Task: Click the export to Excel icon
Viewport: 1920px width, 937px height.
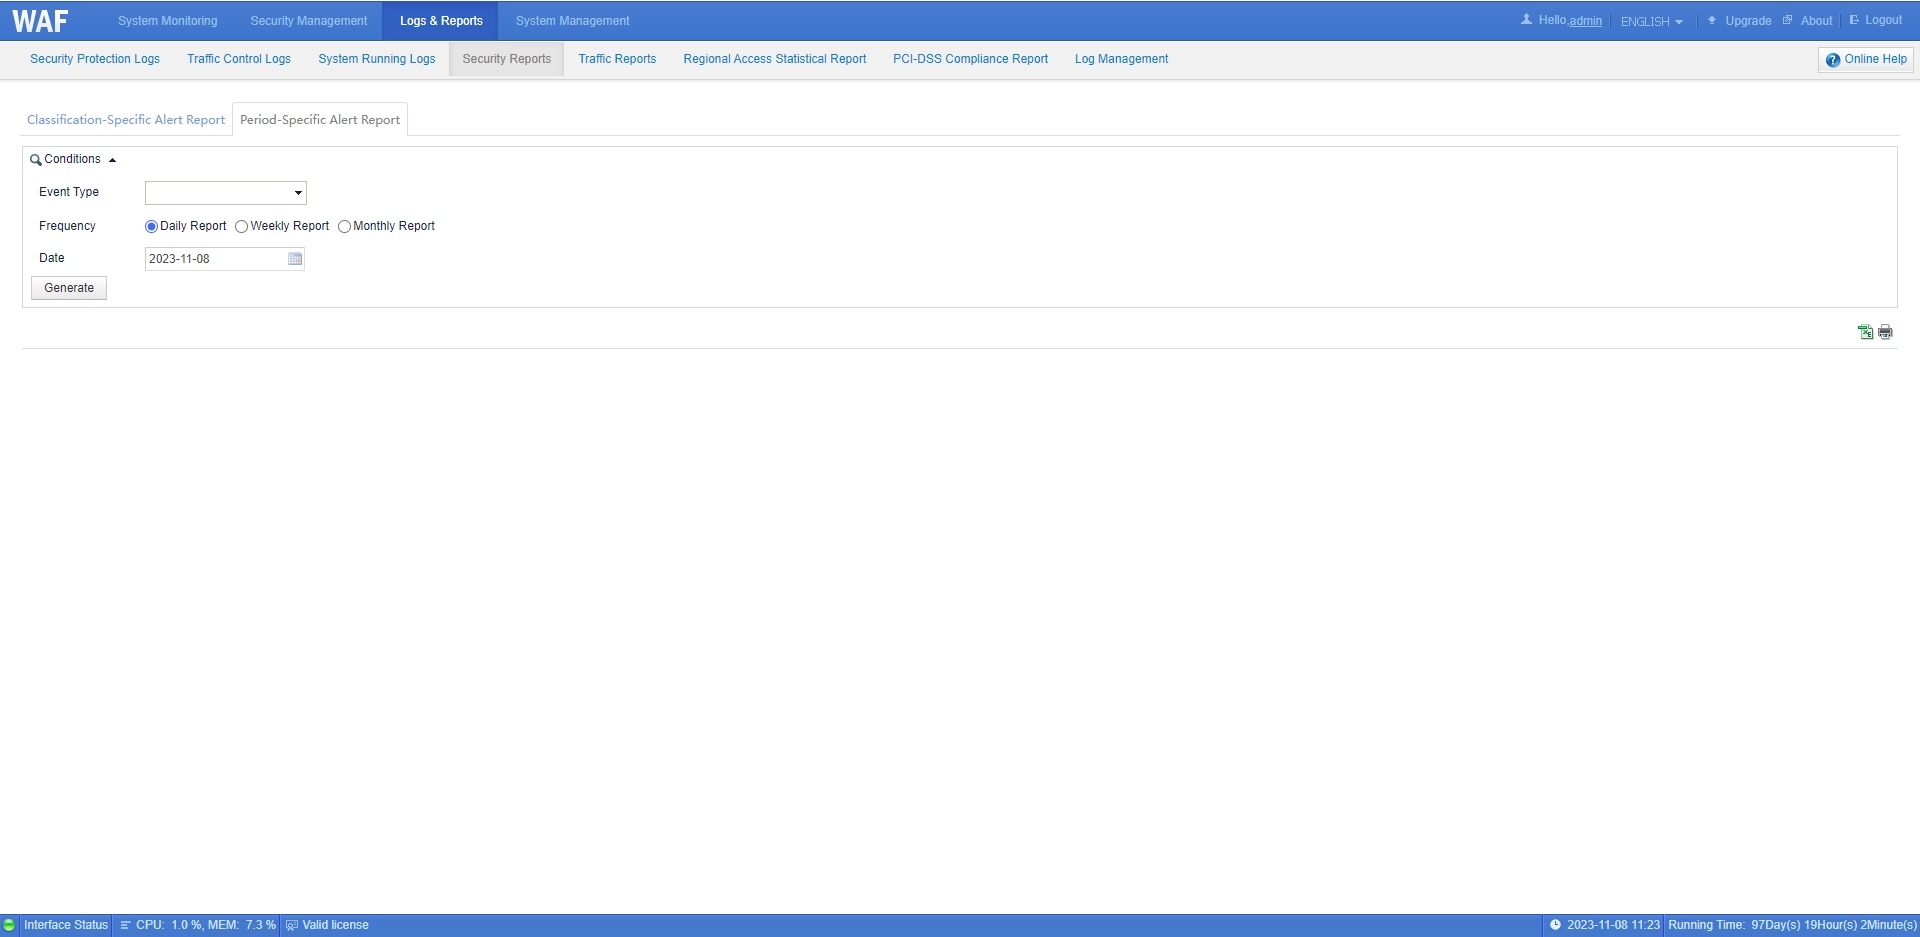Action: 1865,332
